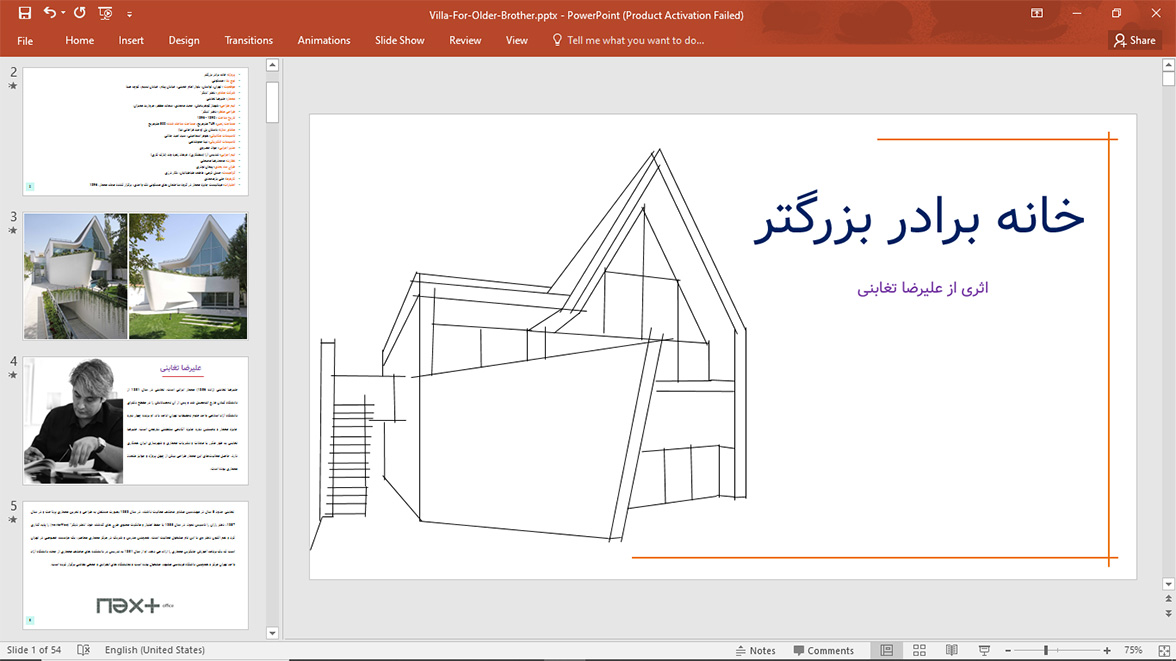Toggle the Comments pane
The image size is (1176, 661).
(x=824, y=650)
